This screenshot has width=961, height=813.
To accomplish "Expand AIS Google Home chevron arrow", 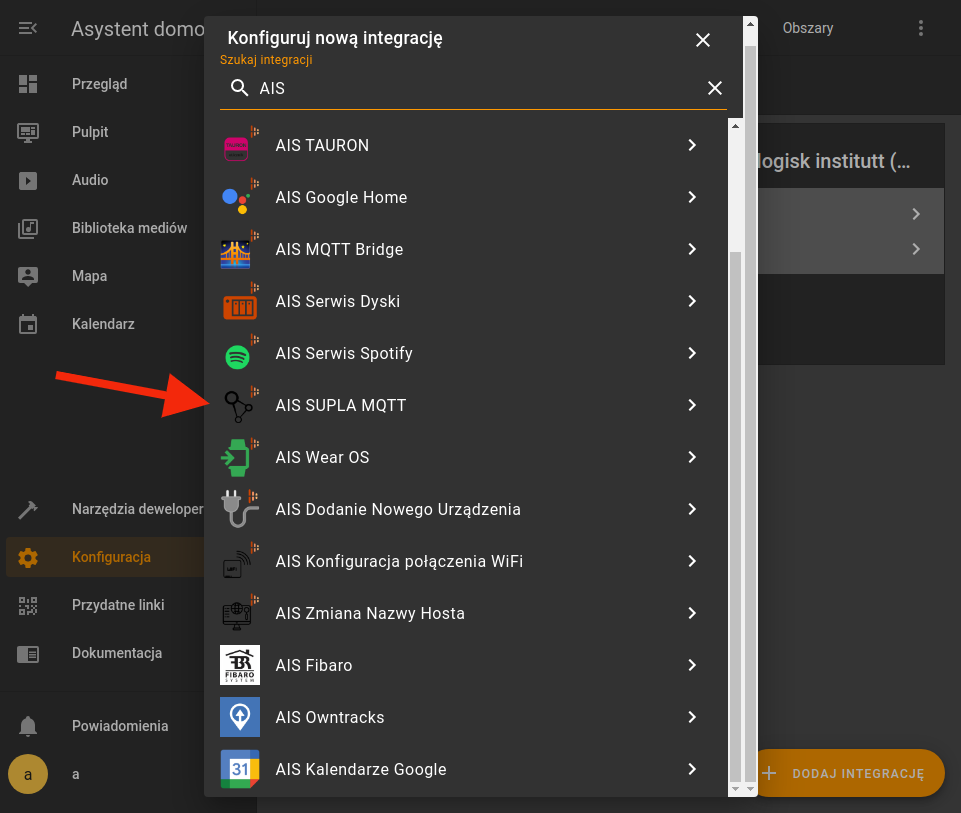I will click(x=692, y=197).
